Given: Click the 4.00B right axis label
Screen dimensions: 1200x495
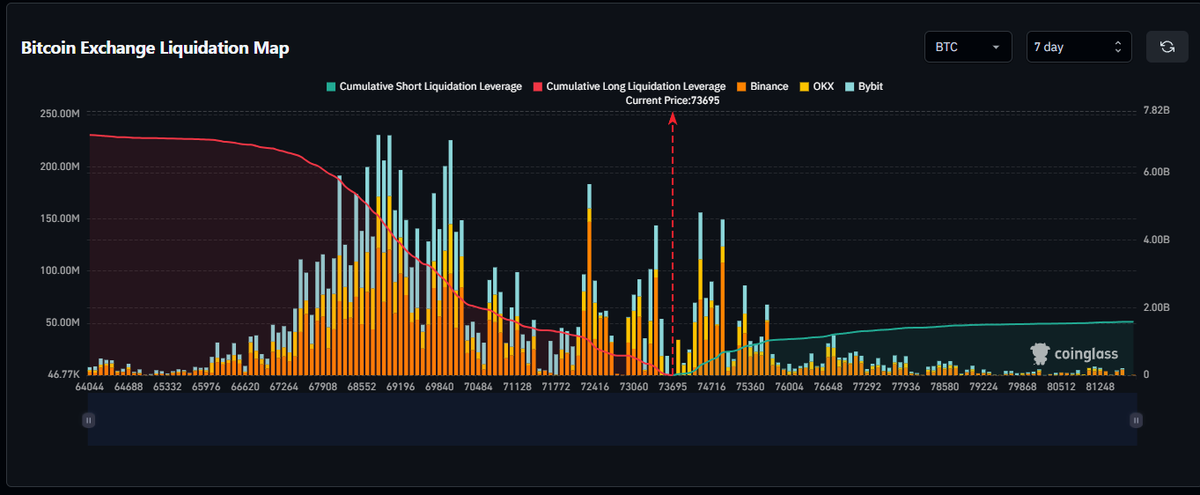Looking at the screenshot, I should (1156, 240).
